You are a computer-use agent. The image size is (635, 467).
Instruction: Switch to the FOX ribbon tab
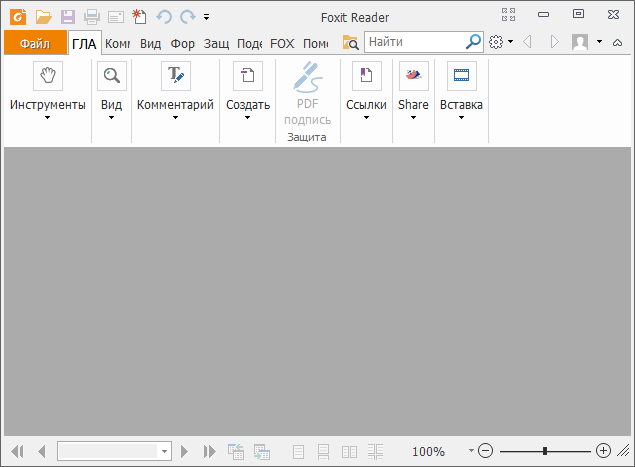point(282,43)
